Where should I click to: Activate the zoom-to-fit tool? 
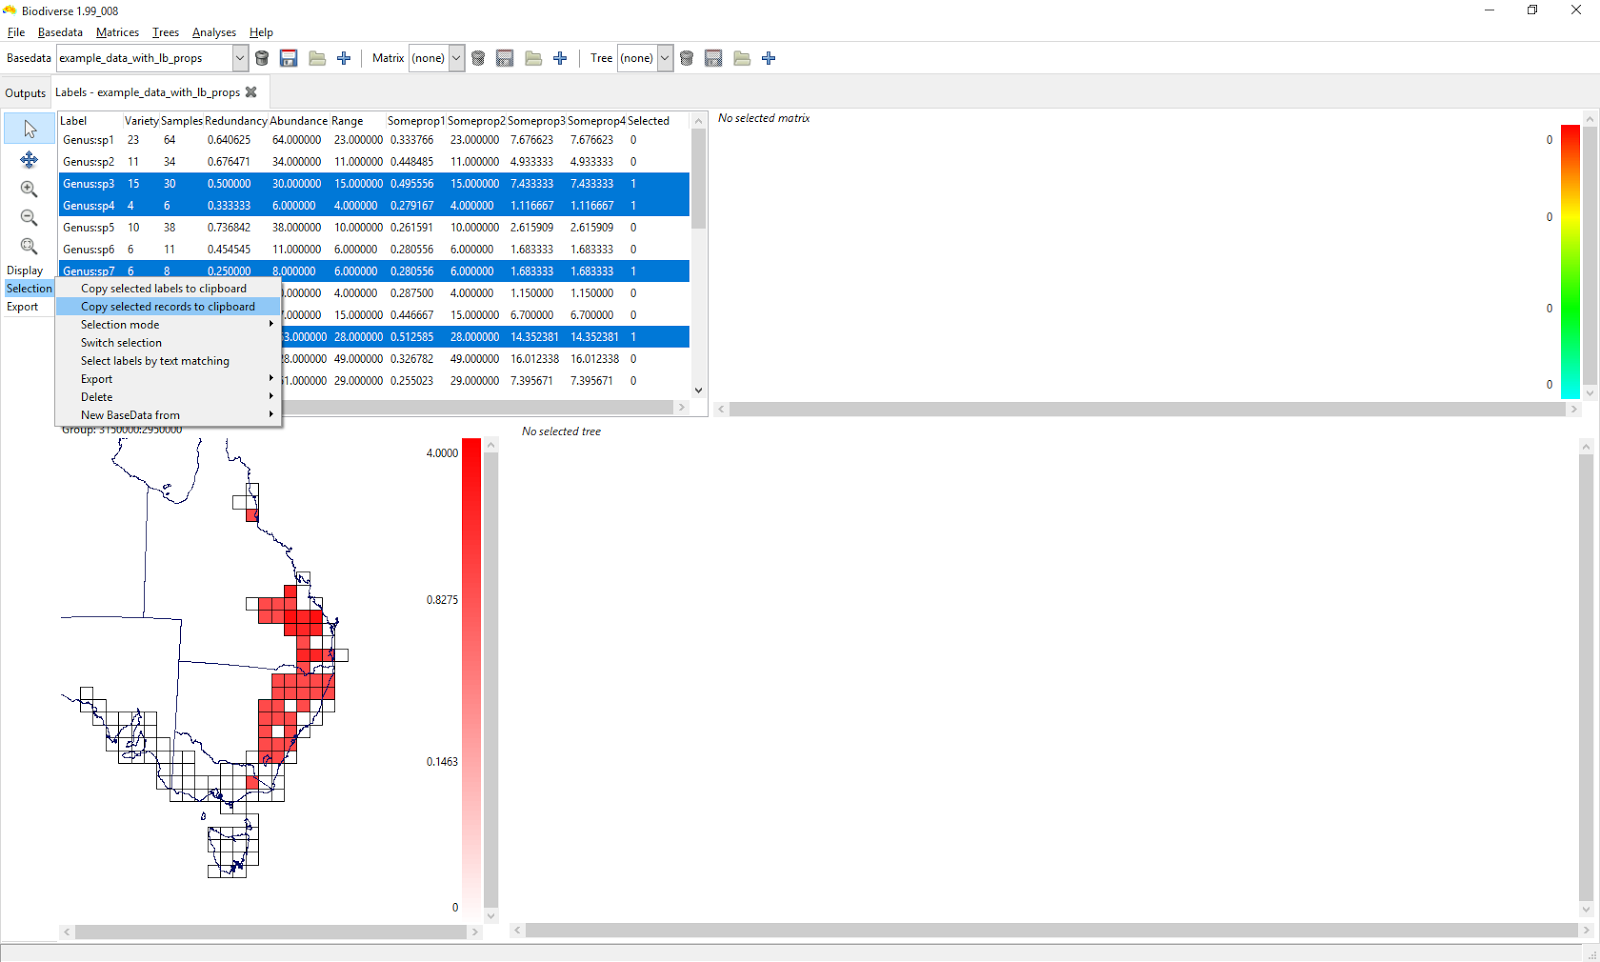(29, 246)
